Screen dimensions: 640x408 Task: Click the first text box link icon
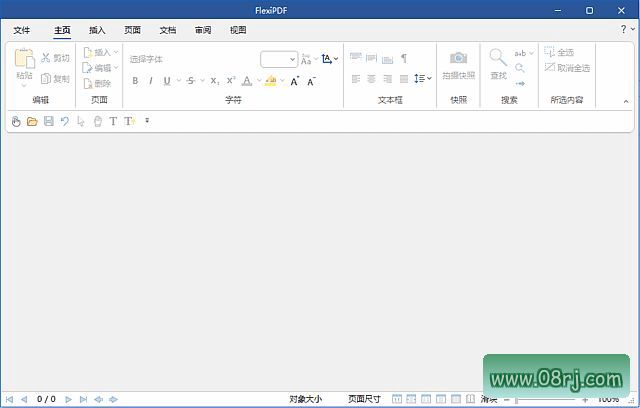[x=356, y=58]
